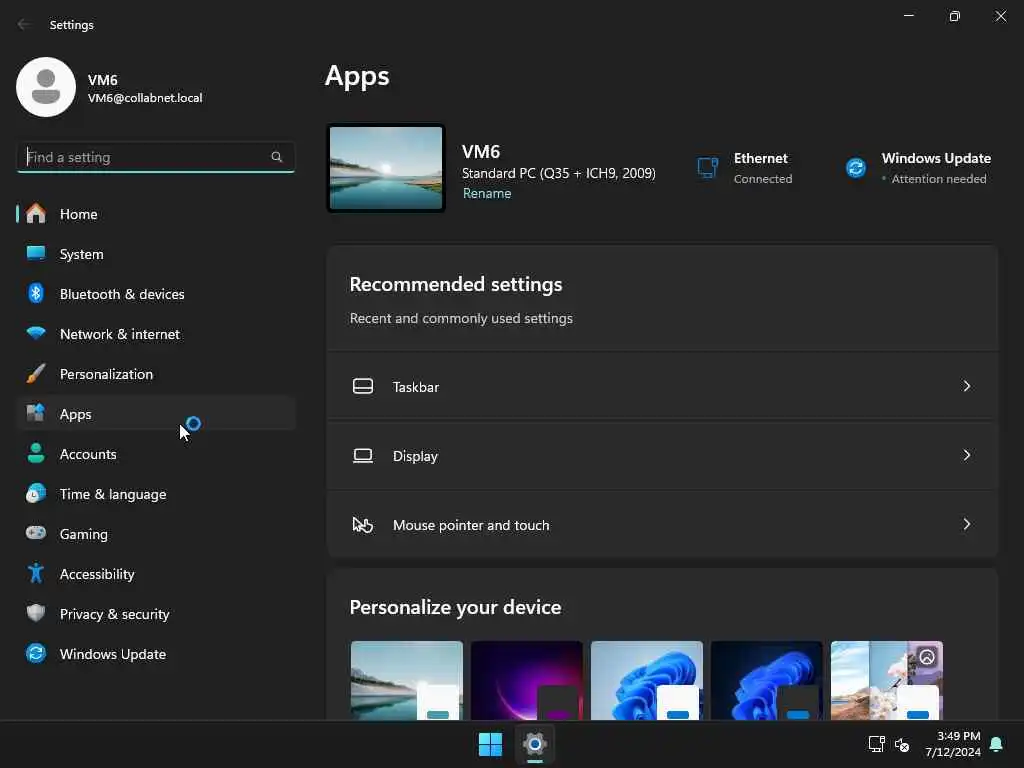Open Home in the sidebar
This screenshot has width=1024, height=768.
156,214
